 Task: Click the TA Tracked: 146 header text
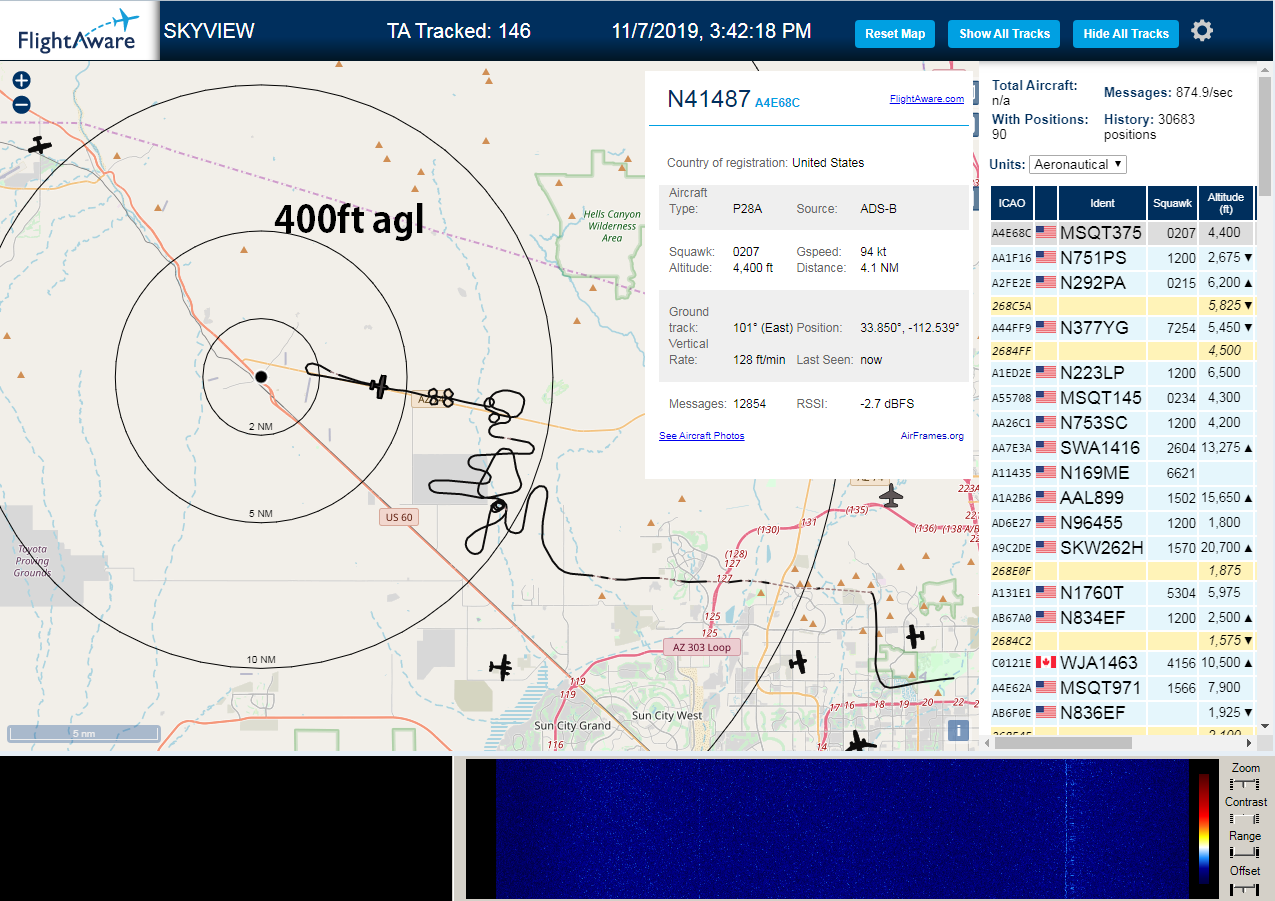459,31
